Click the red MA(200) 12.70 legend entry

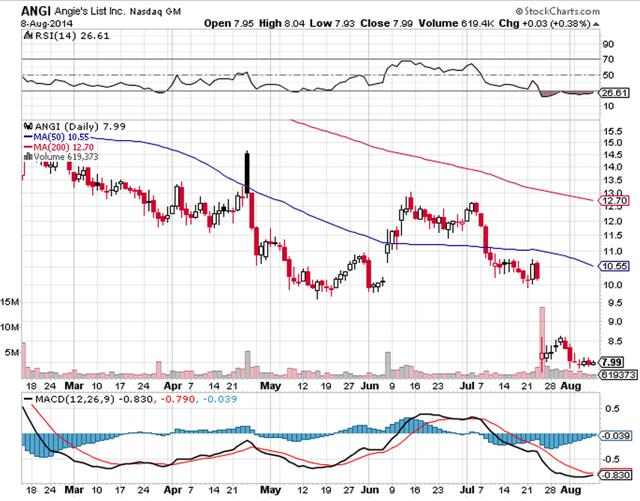click(x=59, y=147)
